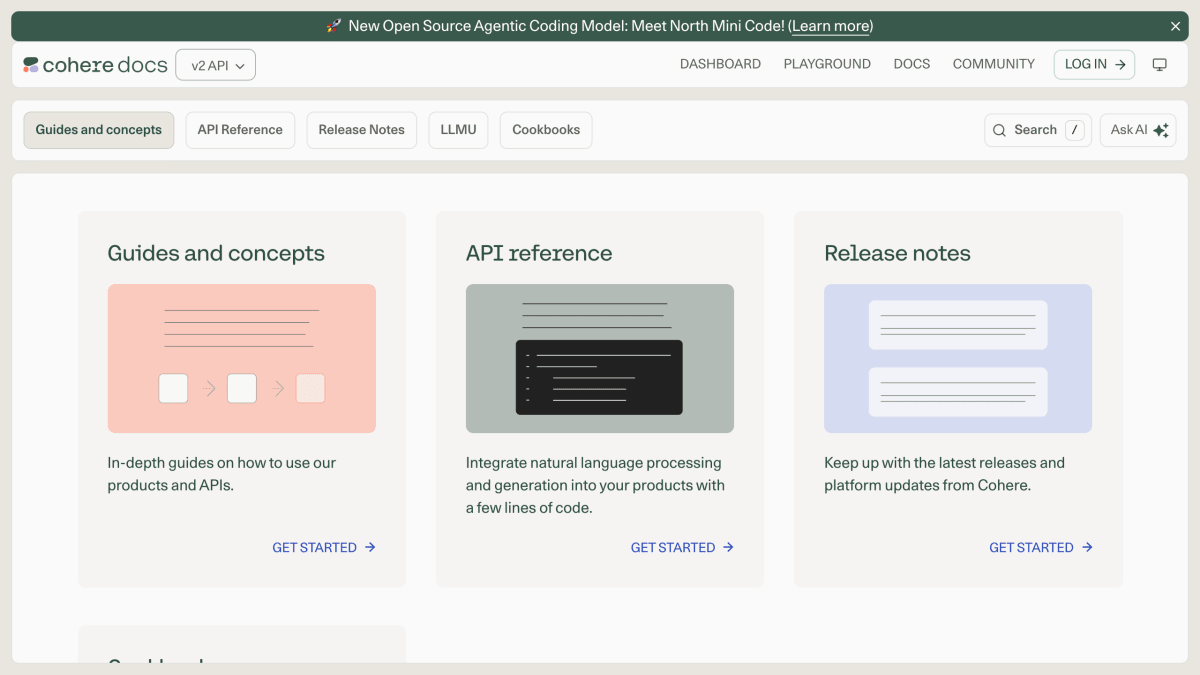The height and width of the screenshot is (675, 1200).
Task: Toggle the display theme monitor icon
Action: click(x=1160, y=64)
